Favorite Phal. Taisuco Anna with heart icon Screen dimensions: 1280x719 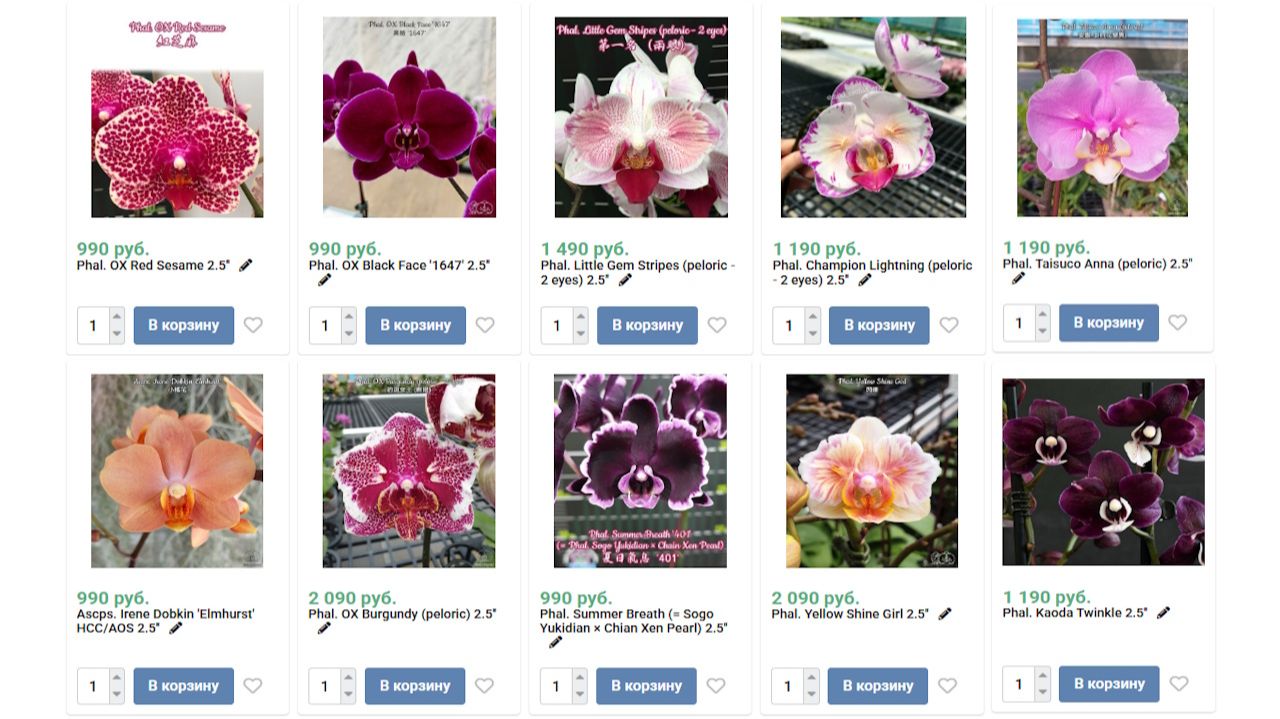click(1178, 323)
